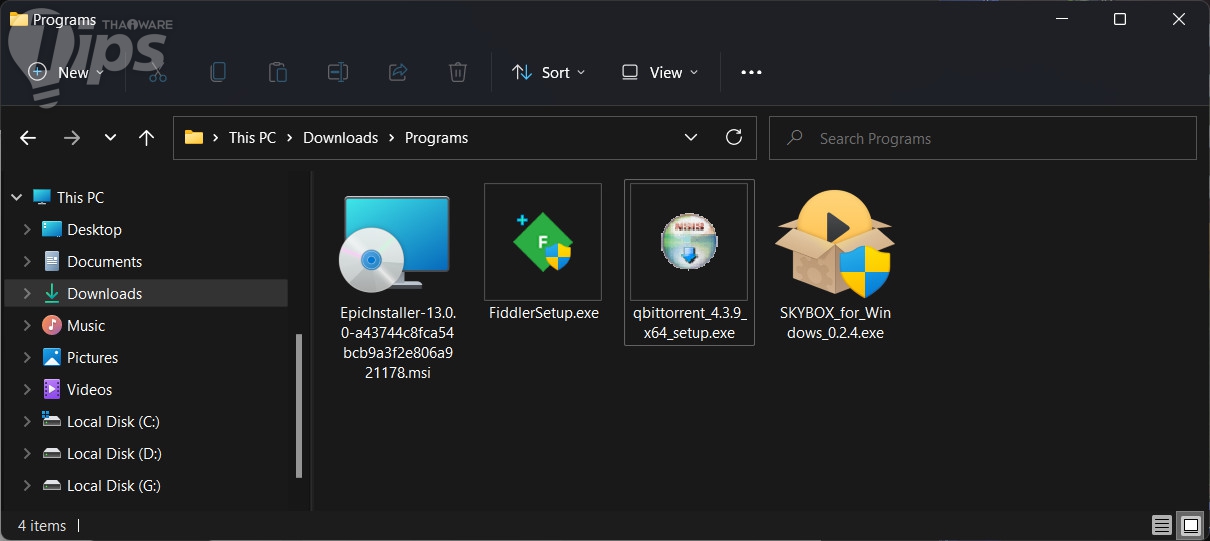Click the Cut scissors icon
The width and height of the screenshot is (1210, 541).
point(158,72)
